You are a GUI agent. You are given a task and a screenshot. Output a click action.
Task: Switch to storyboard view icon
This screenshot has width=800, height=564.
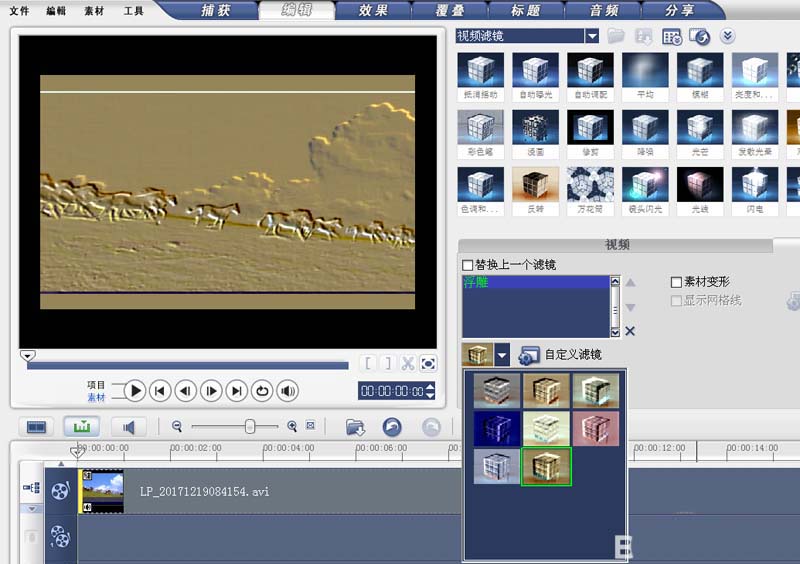pos(36,427)
